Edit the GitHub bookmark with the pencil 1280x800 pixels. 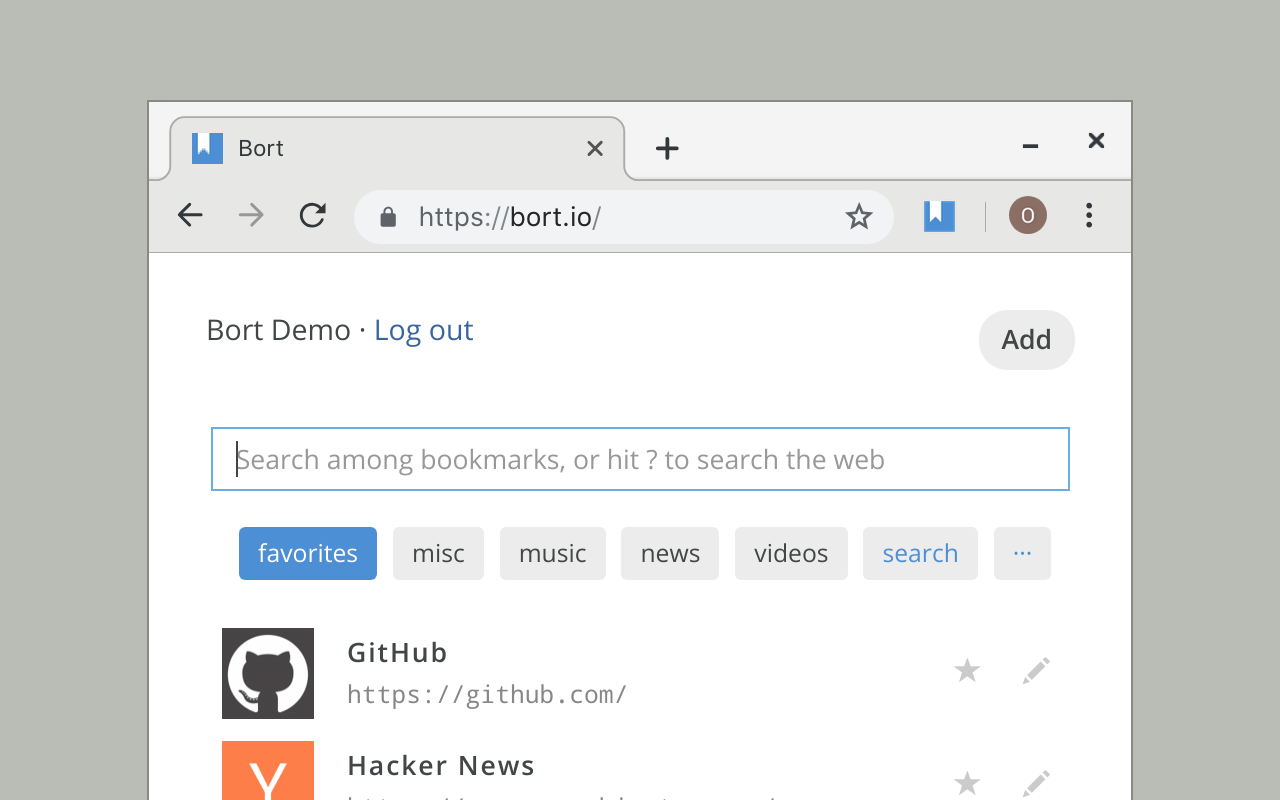(1036, 671)
